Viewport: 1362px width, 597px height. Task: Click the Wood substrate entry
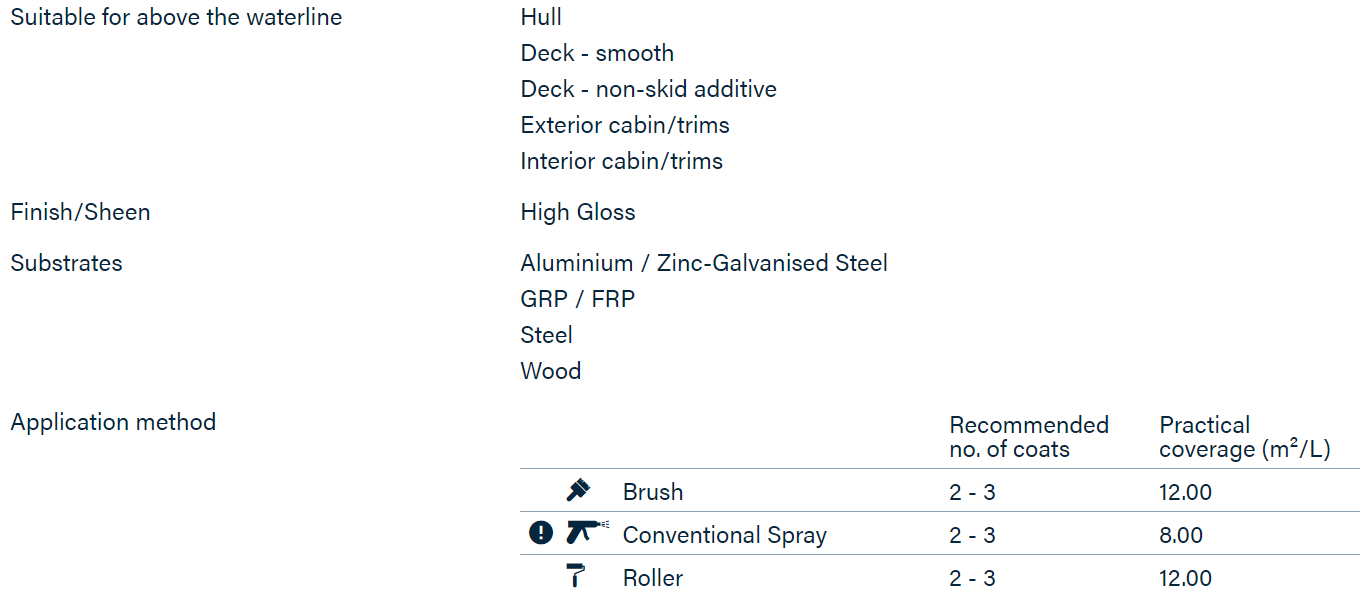(551, 371)
